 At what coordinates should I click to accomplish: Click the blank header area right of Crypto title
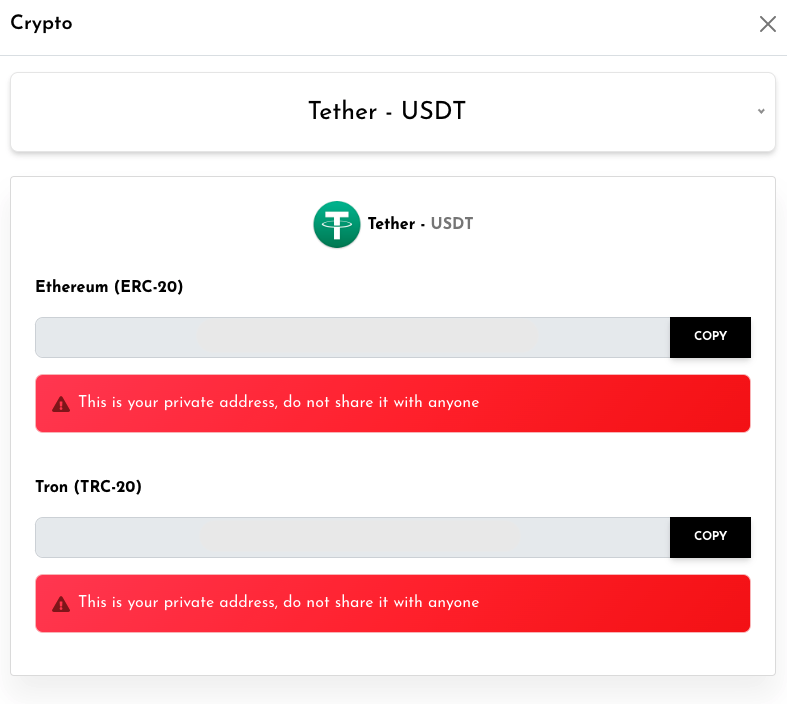(x=400, y=24)
